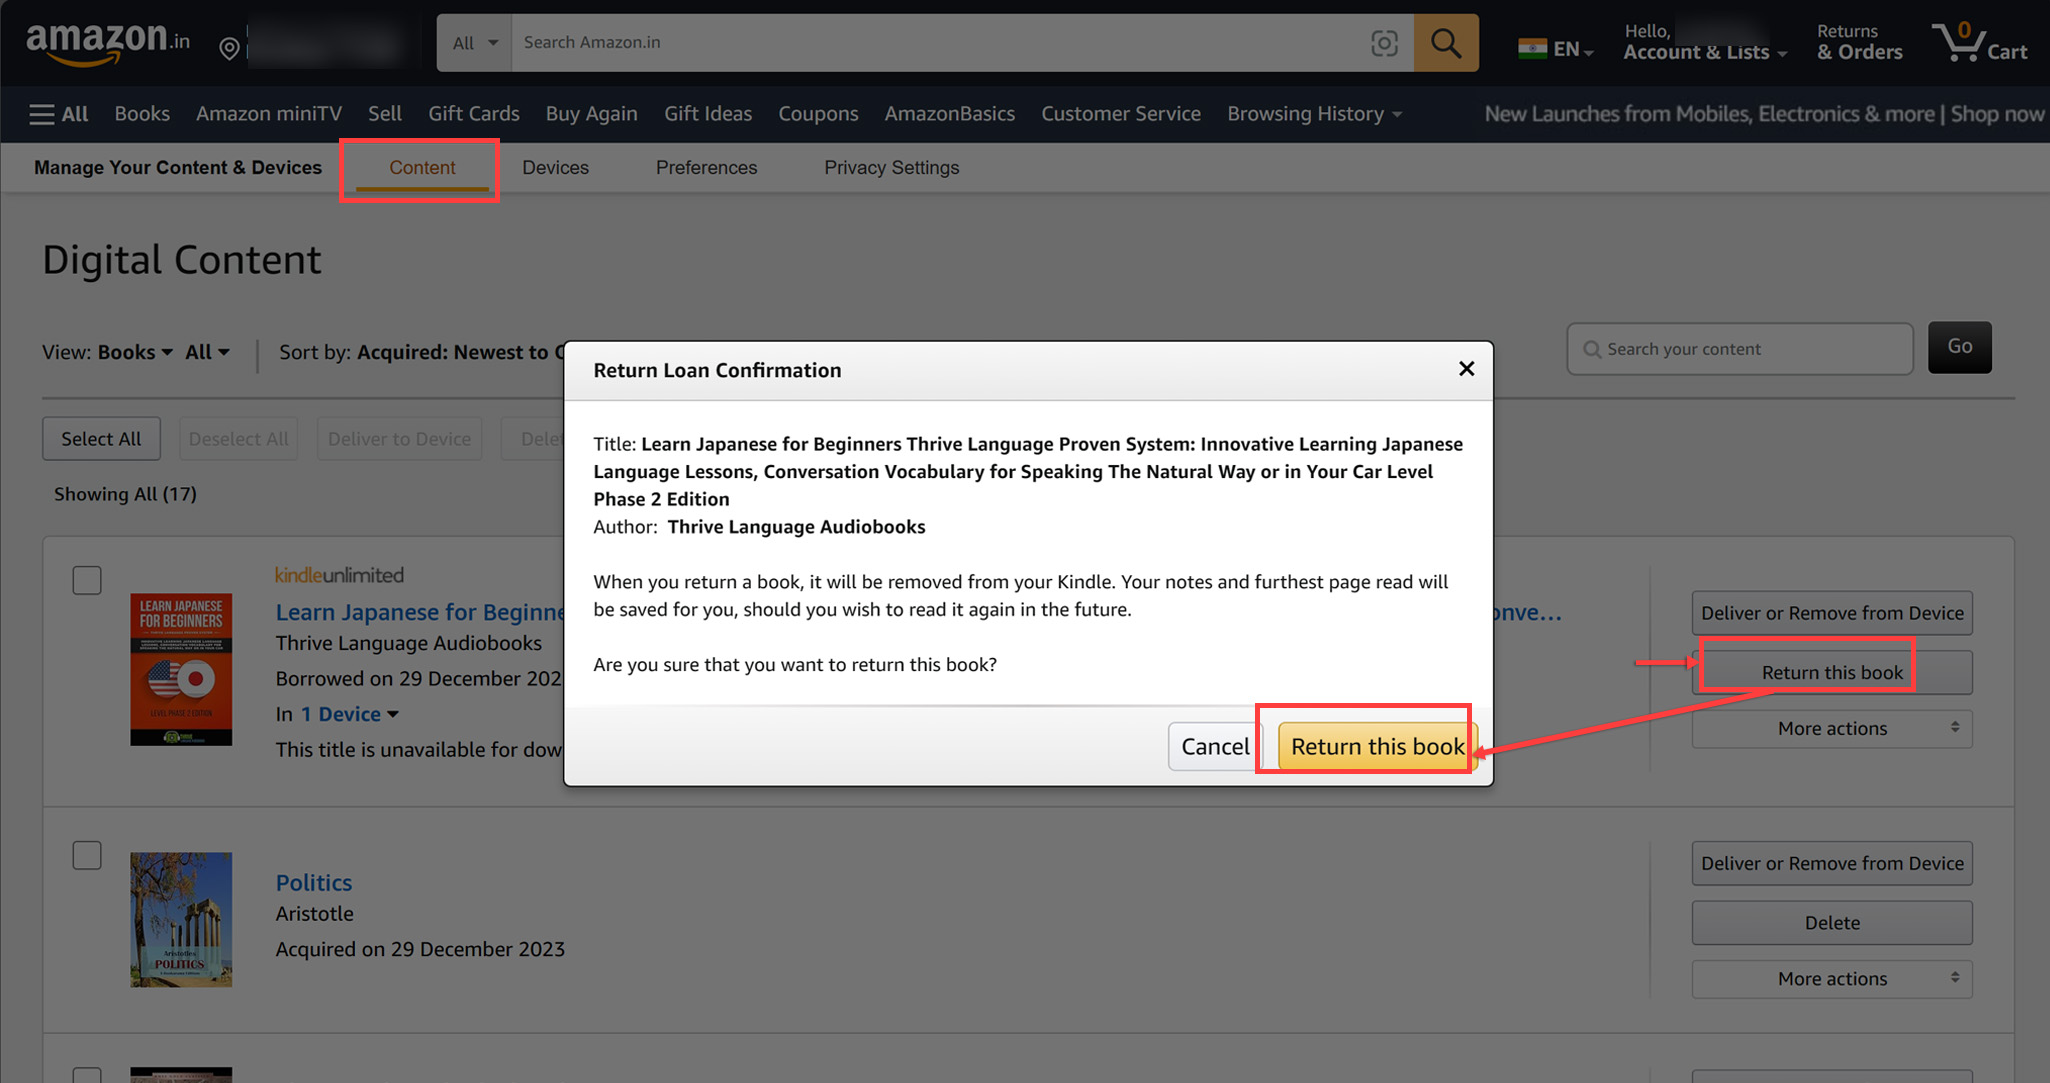Open Coupons in navigation bar
The height and width of the screenshot is (1083, 2050).
pos(818,114)
